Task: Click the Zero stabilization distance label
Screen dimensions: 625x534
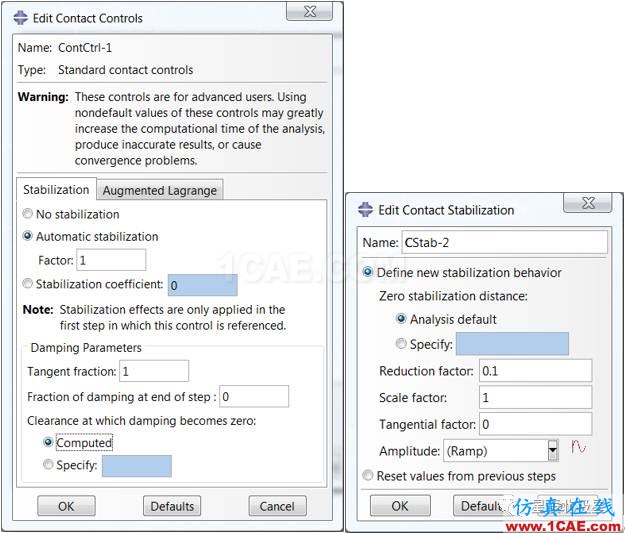Action: pyautogui.click(x=453, y=296)
